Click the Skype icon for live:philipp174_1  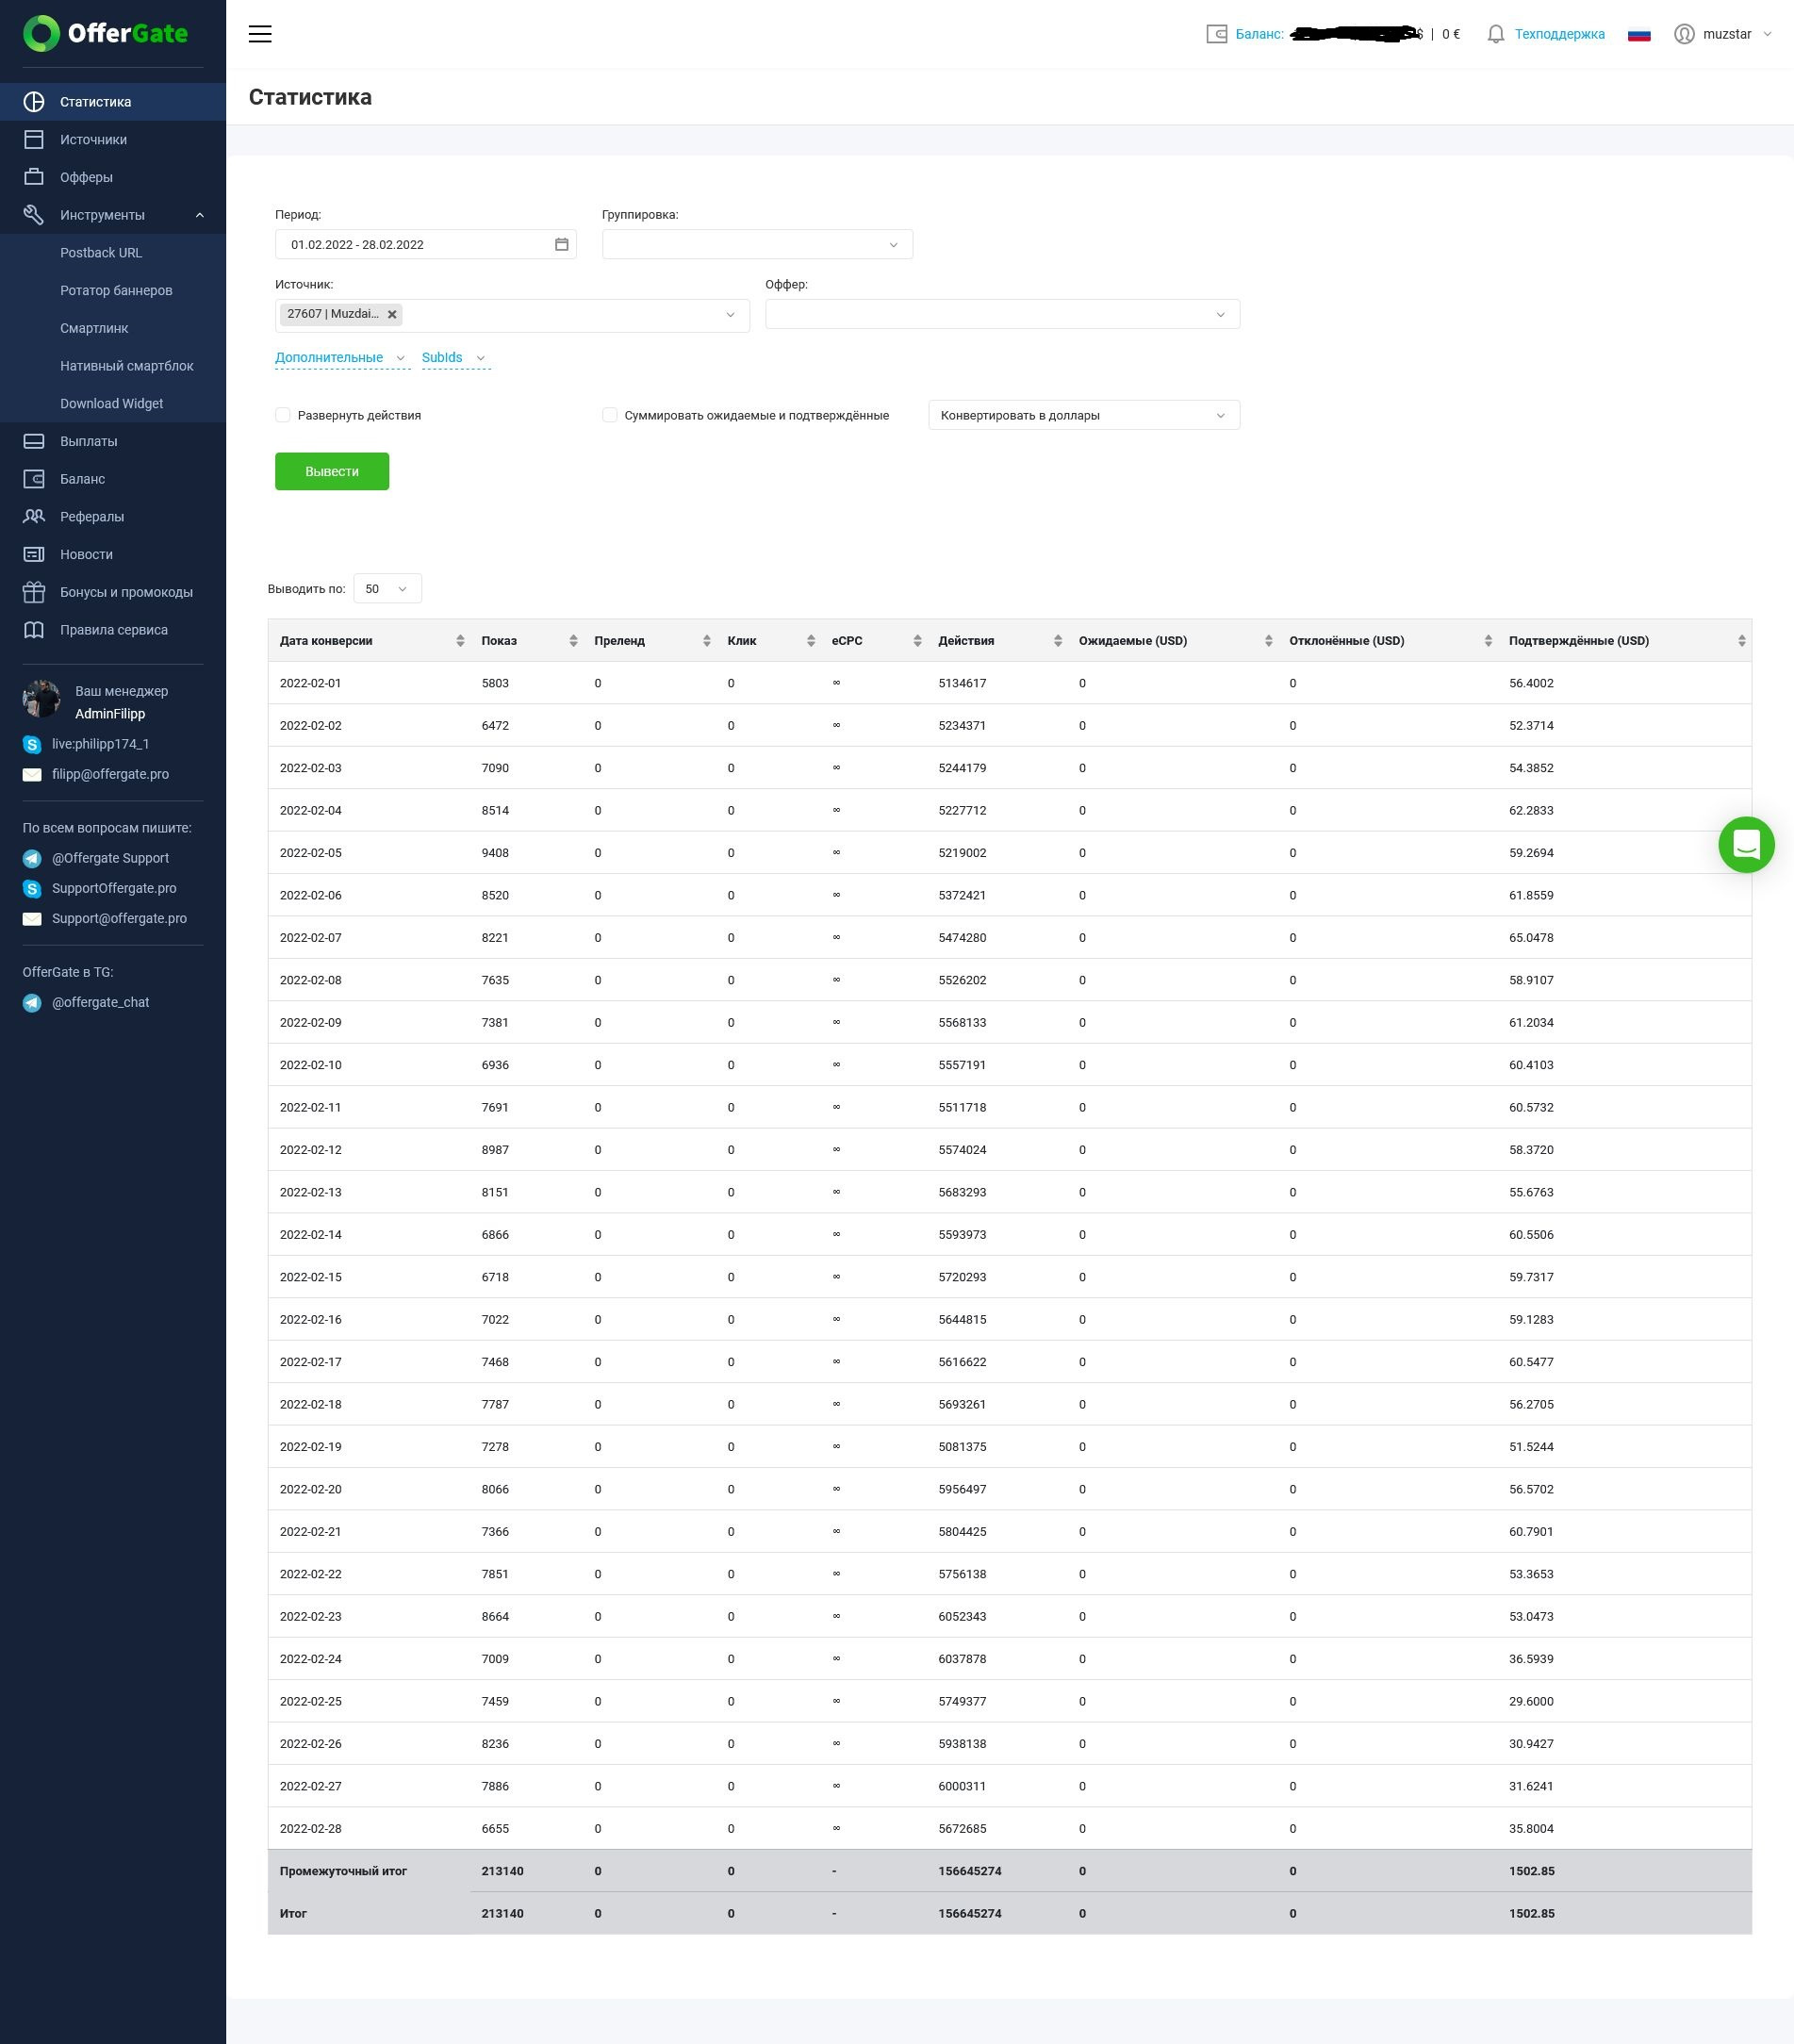click(x=32, y=744)
